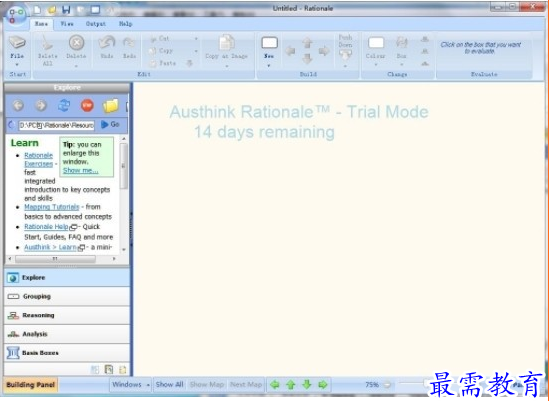The width and height of the screenshot is (551, 416).
Task: Click the red Stop icon in Explore panel
Action: point(87,105)
